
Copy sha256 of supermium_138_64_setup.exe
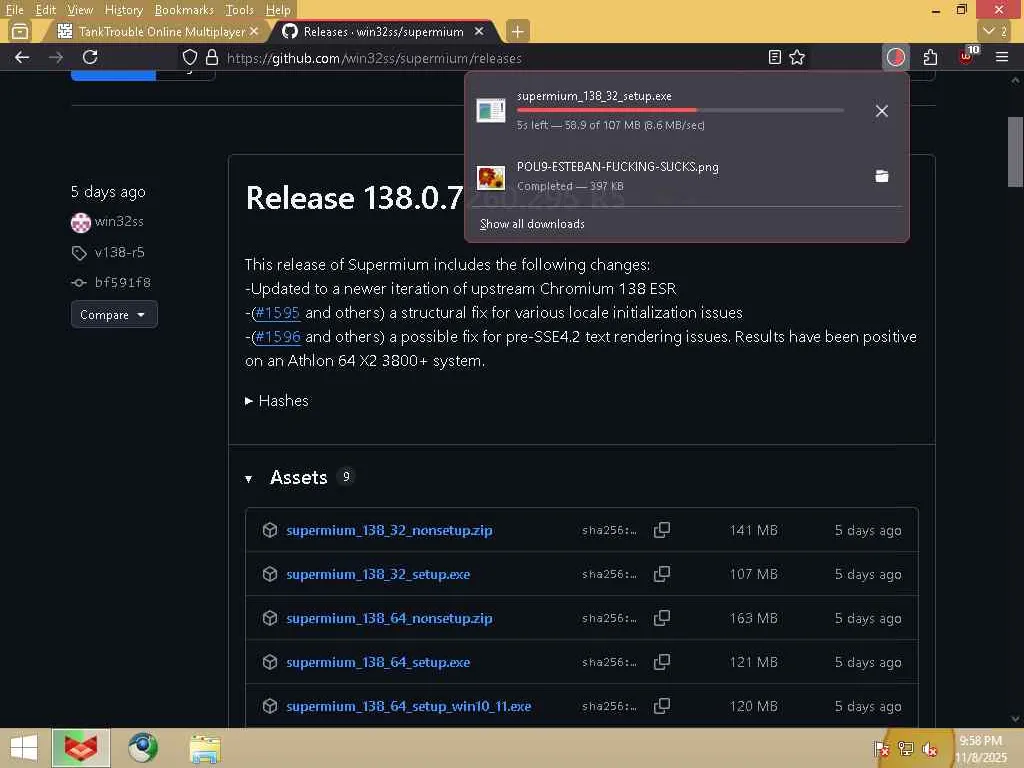[x=662, y=662]
